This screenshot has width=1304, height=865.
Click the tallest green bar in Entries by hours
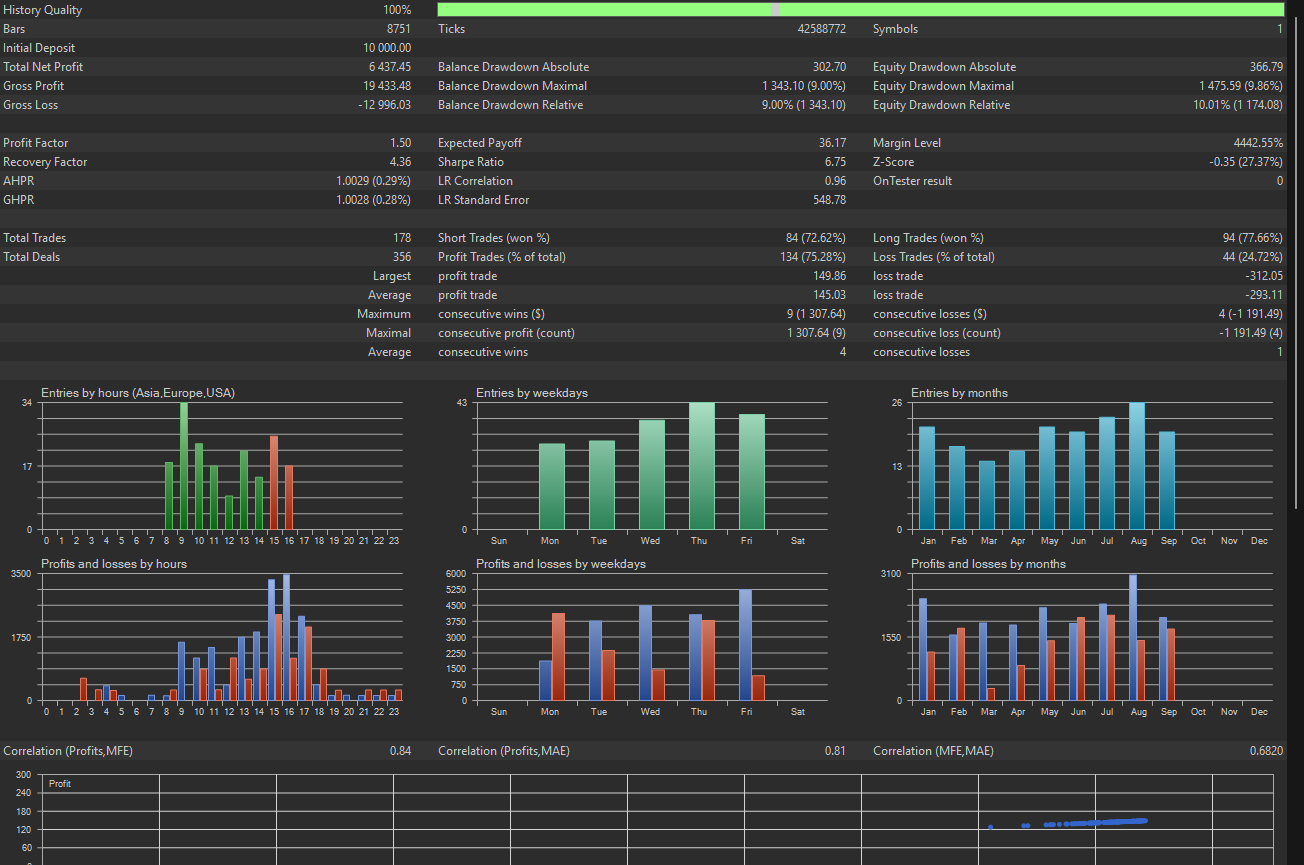[184, 466]
